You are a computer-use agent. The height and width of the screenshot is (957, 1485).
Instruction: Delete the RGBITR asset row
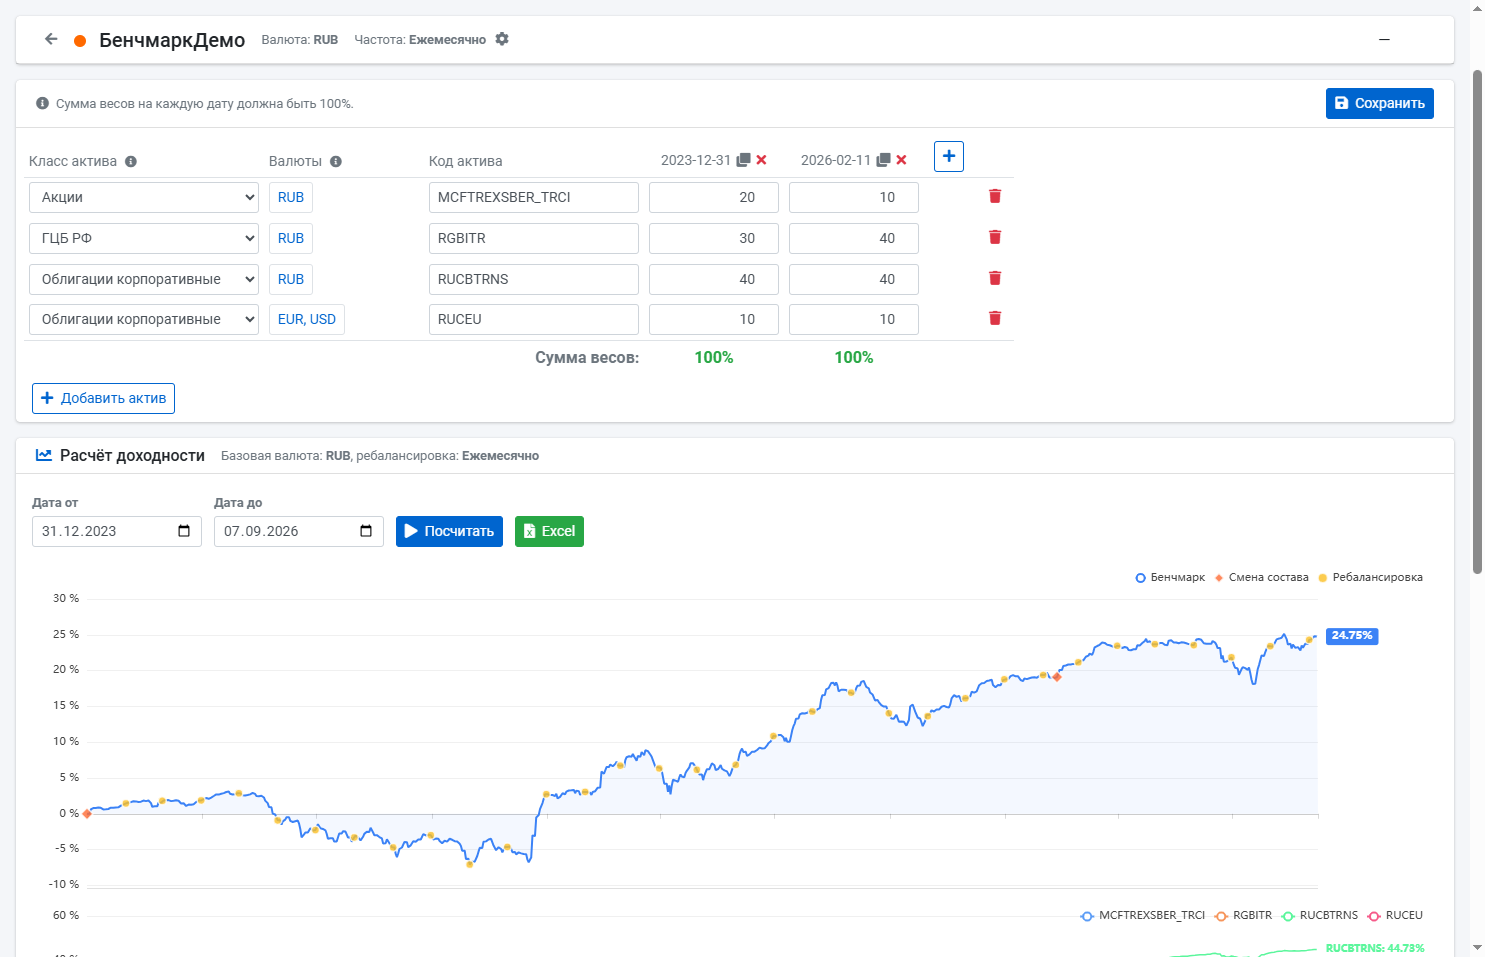click(x=995, y=237)
